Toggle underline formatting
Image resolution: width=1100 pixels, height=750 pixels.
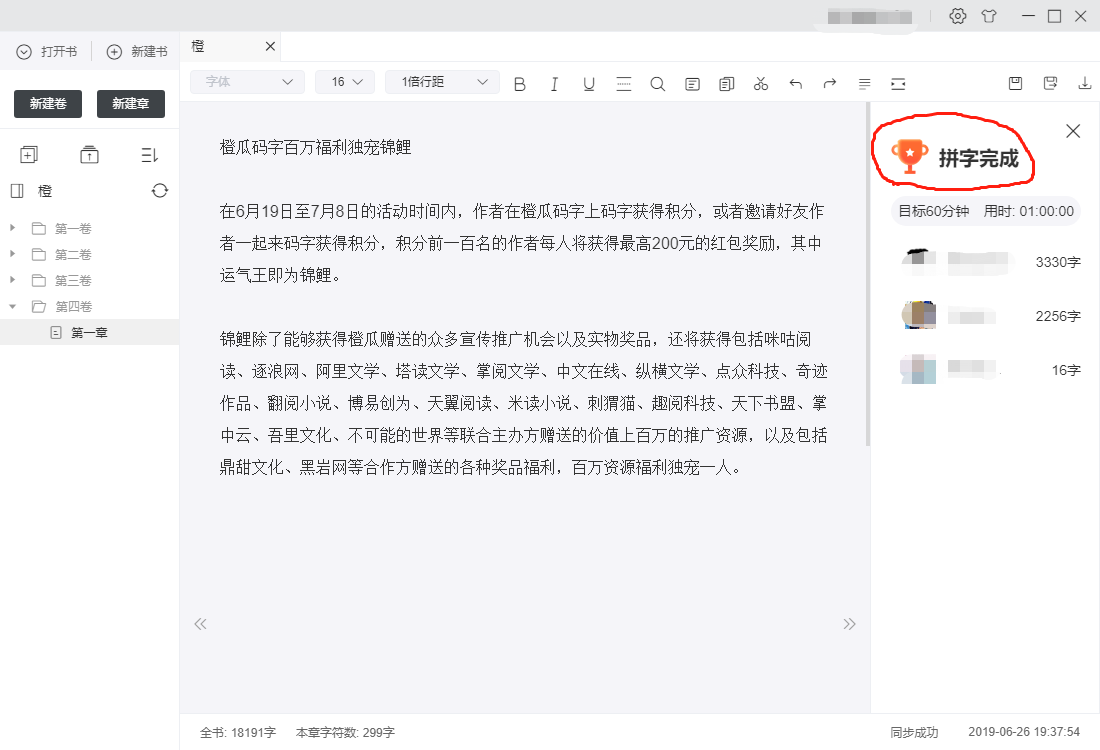589,84
